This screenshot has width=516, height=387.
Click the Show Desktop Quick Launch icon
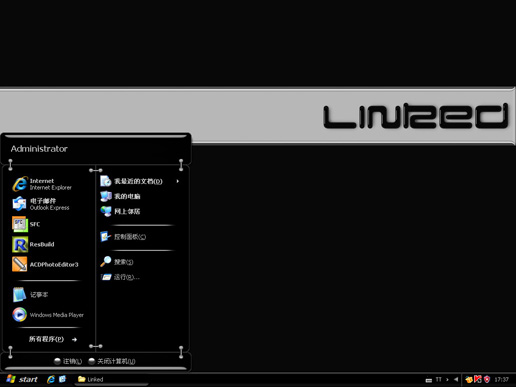(62, 379)
